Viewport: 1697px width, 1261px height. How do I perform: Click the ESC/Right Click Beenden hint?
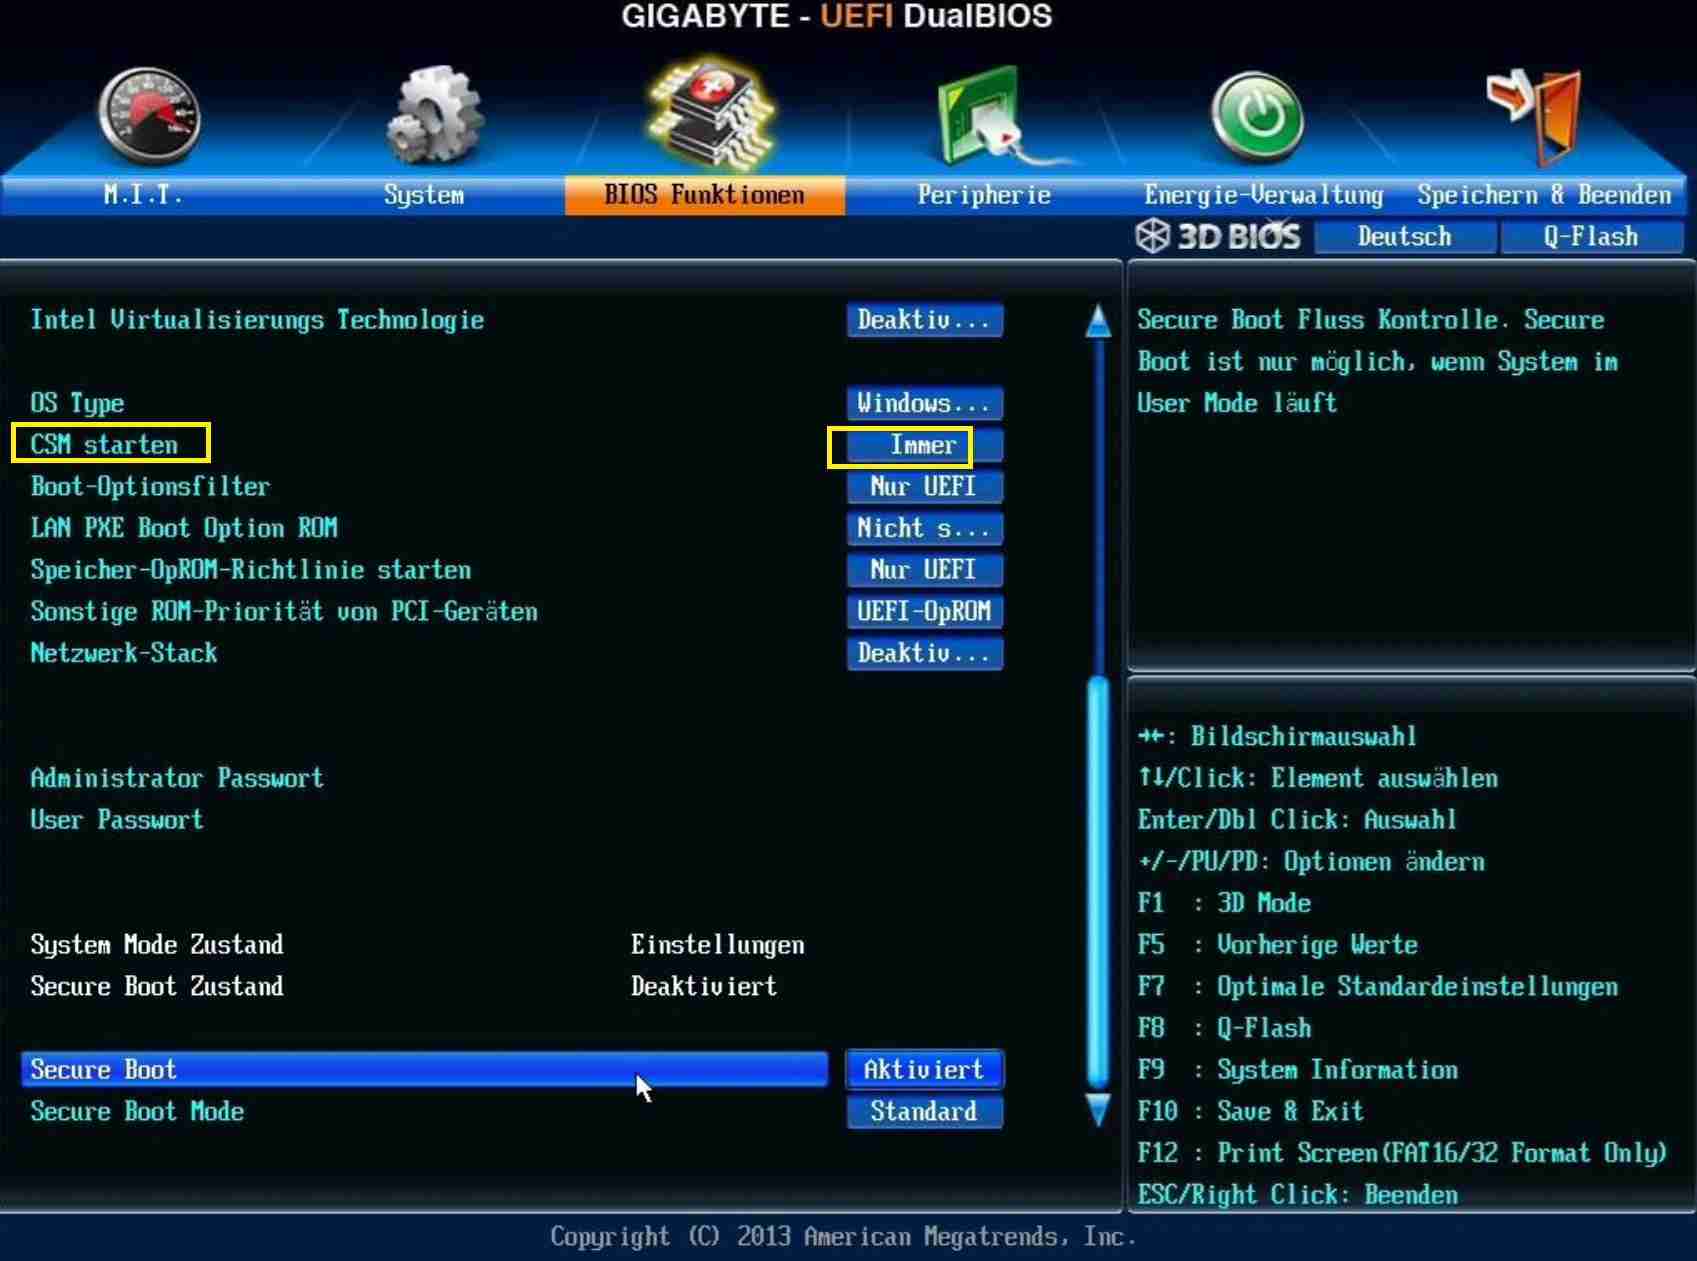pyautogui.click(x=1297, y=1195)
